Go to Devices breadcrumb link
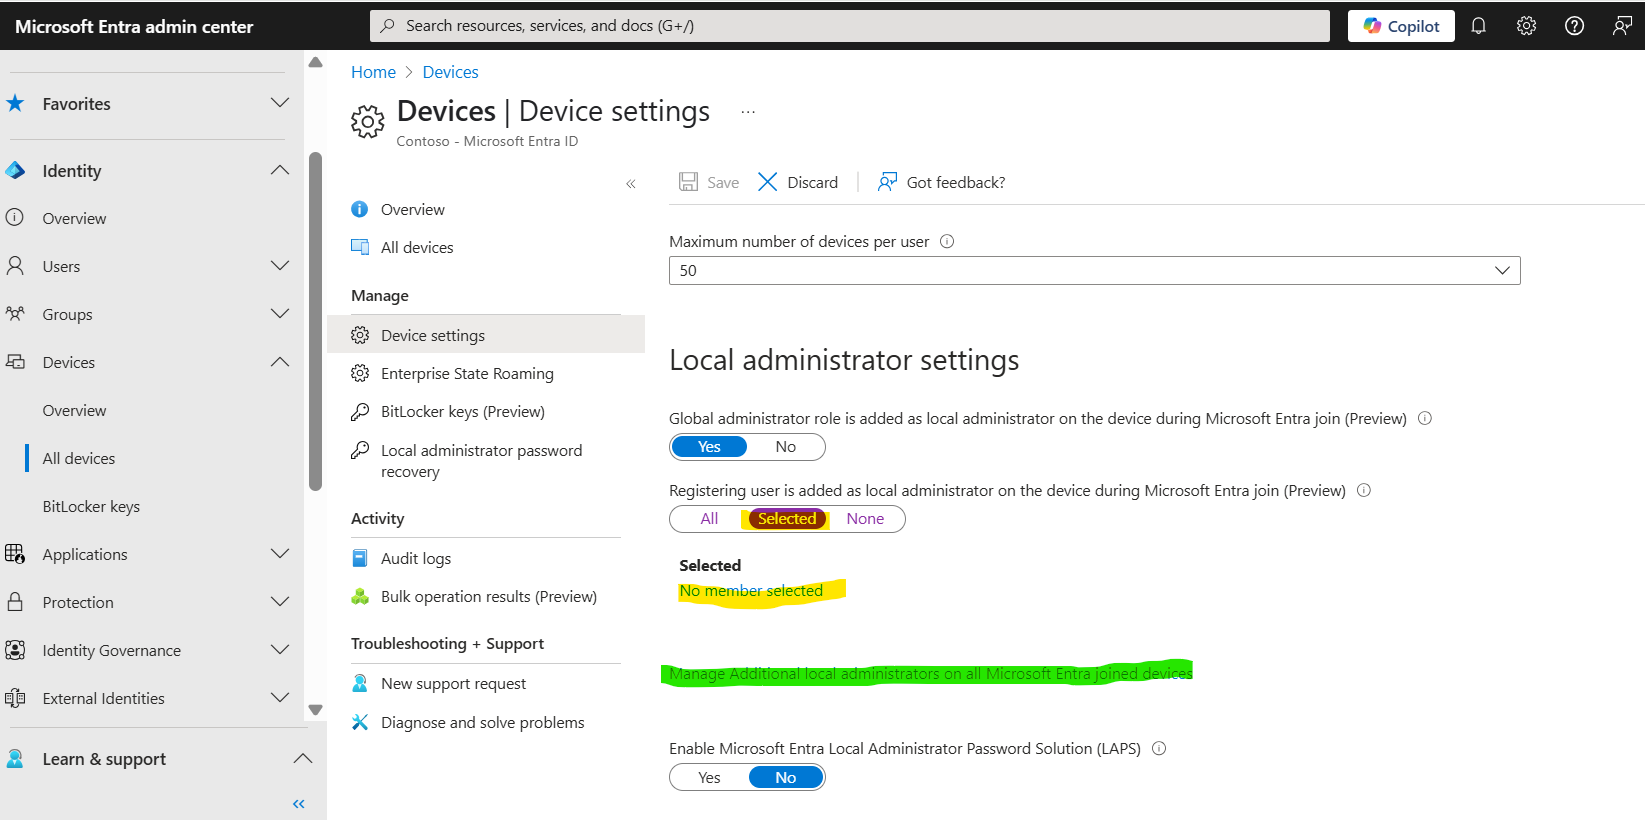 click(x=450, y=72)
